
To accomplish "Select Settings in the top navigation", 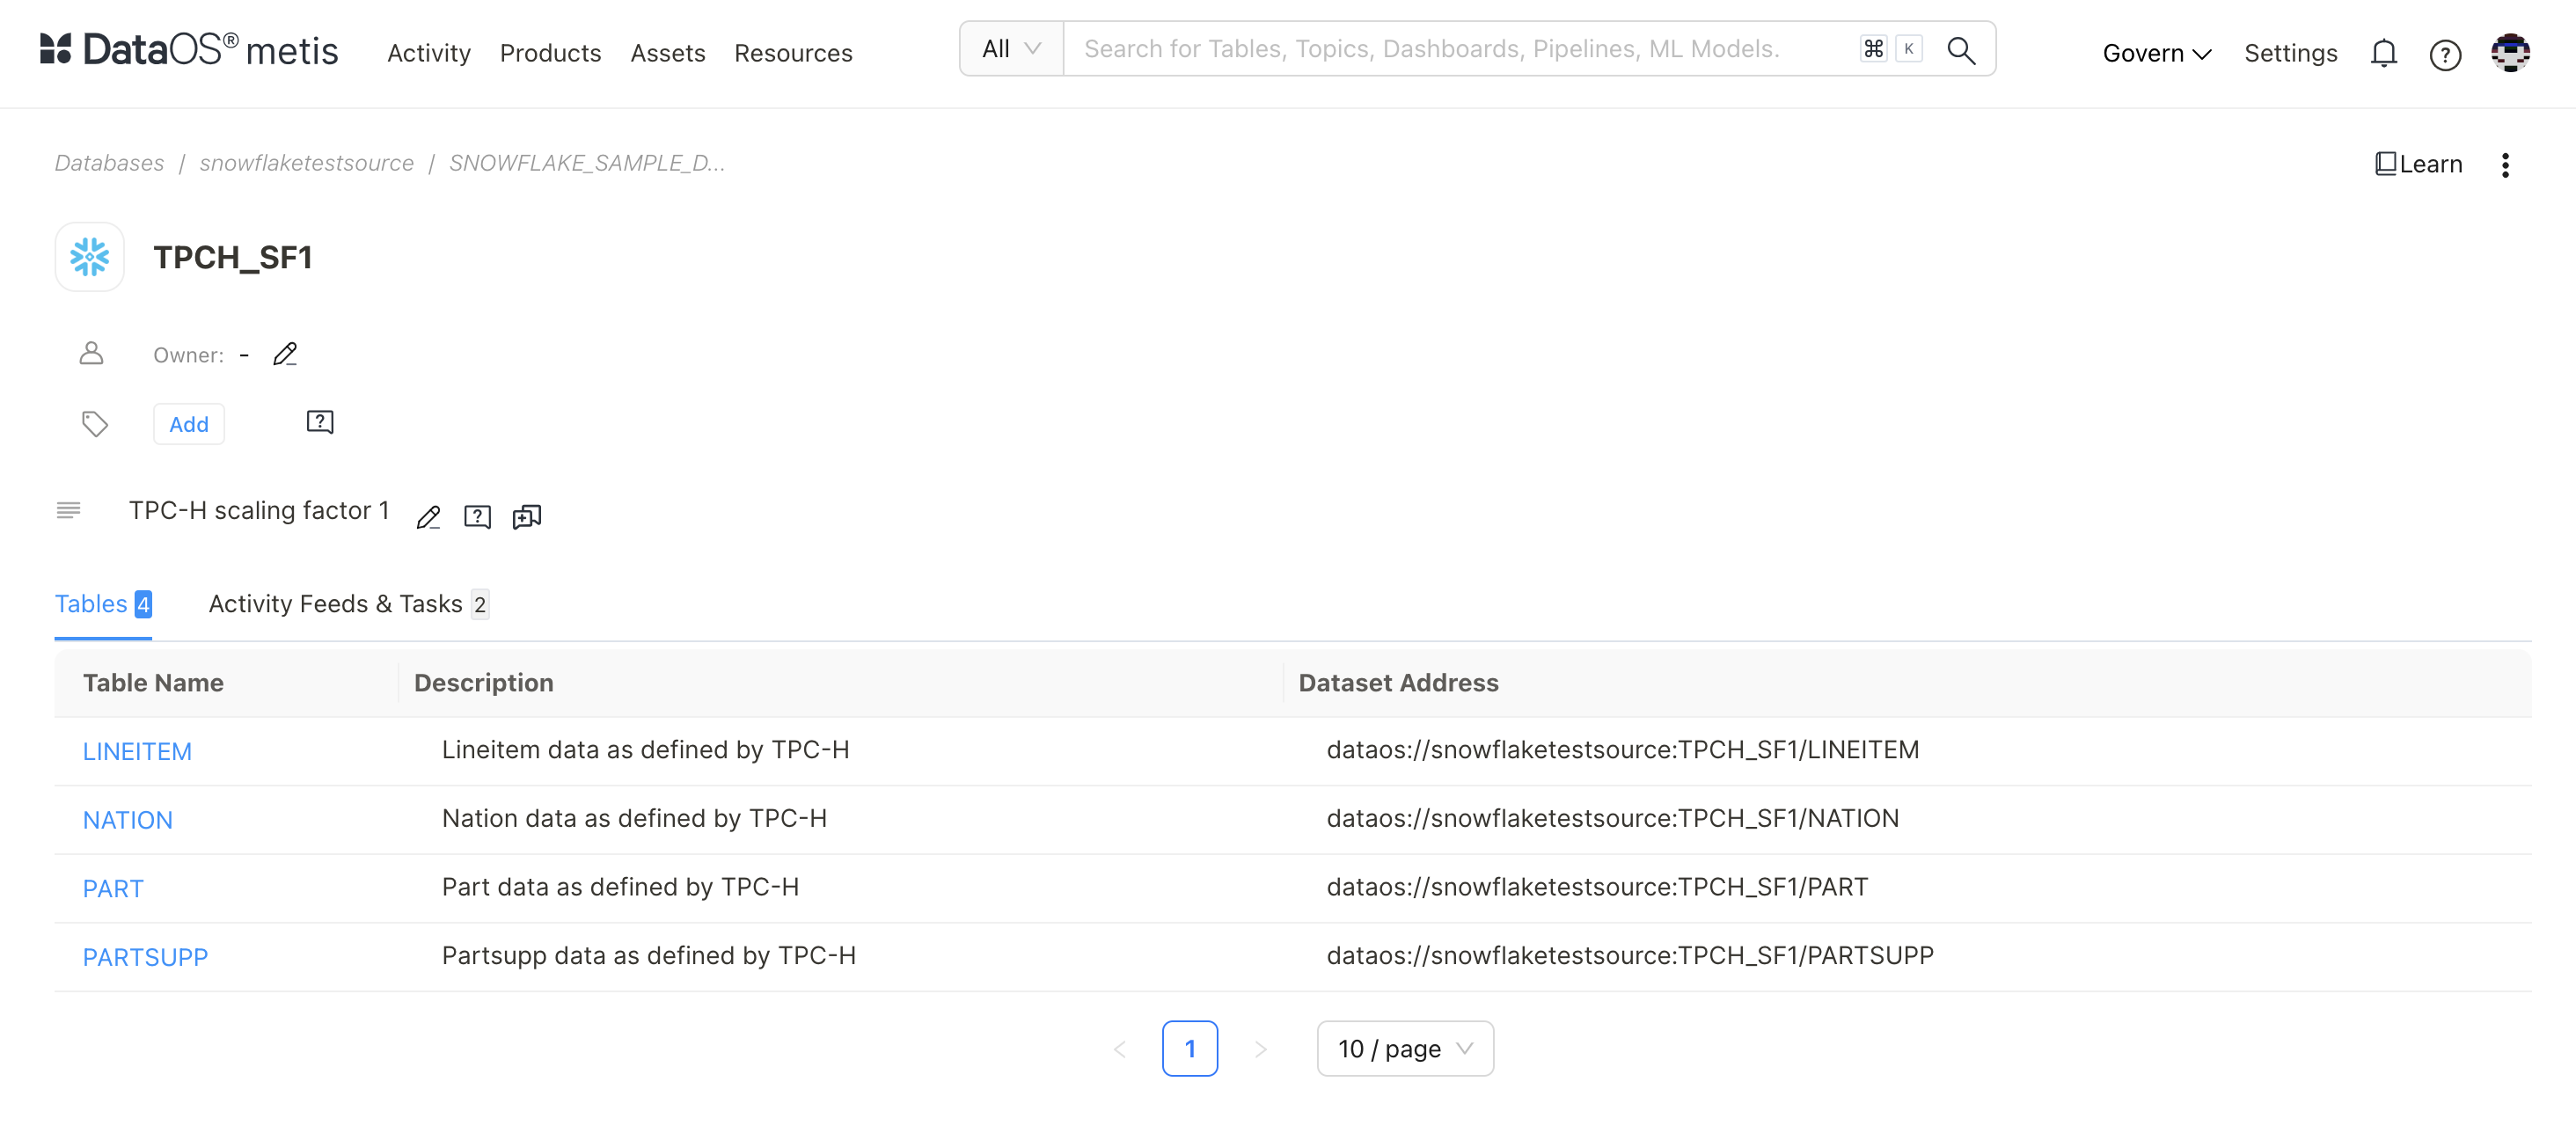I will pos(2292,53).
